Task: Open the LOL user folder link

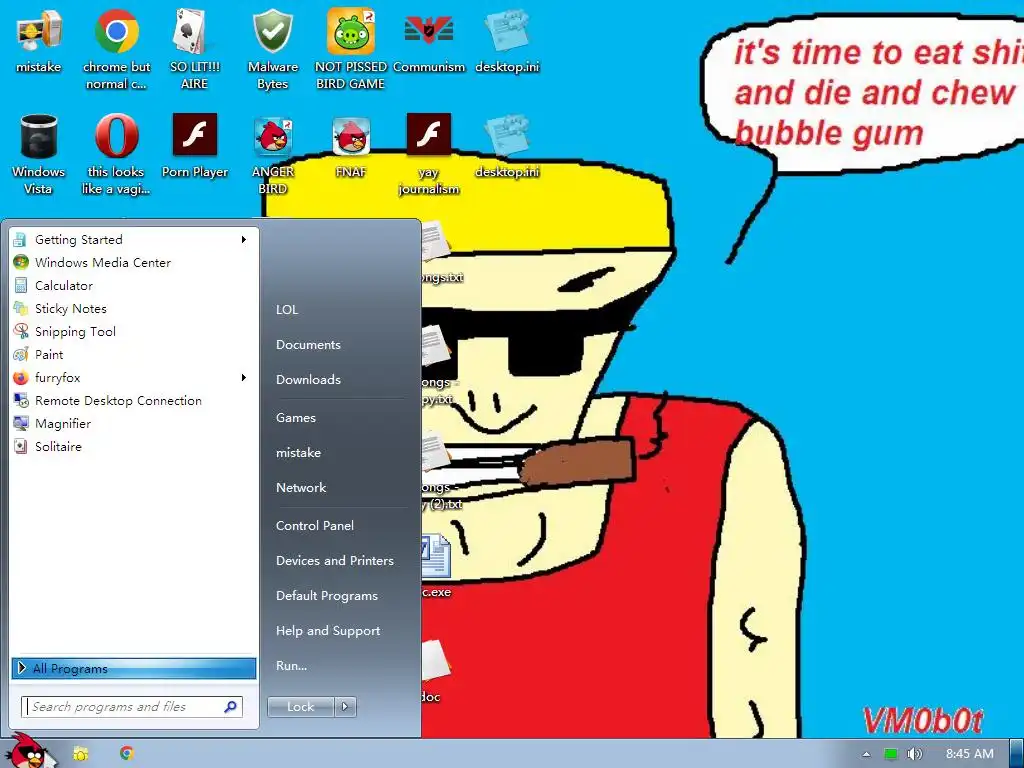Action: [x=287, y=310]
